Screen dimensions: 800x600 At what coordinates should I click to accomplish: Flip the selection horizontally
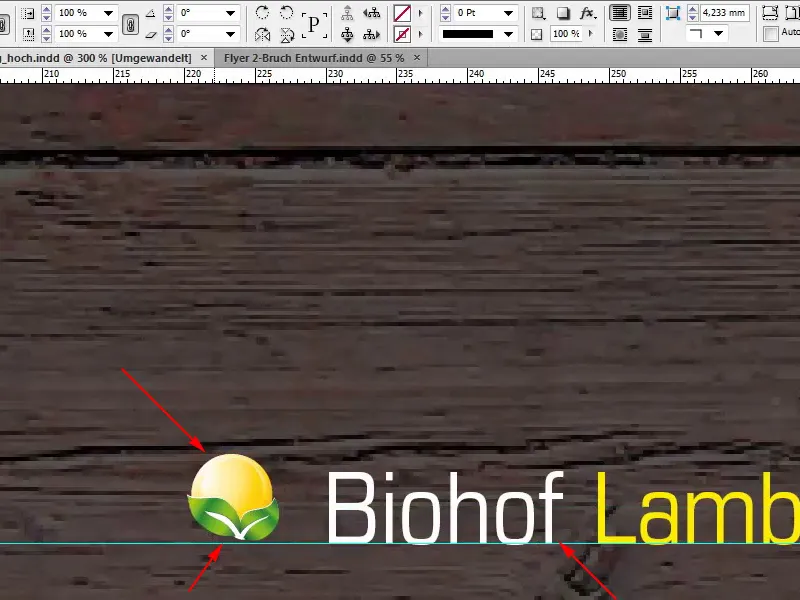coord(262,35)
